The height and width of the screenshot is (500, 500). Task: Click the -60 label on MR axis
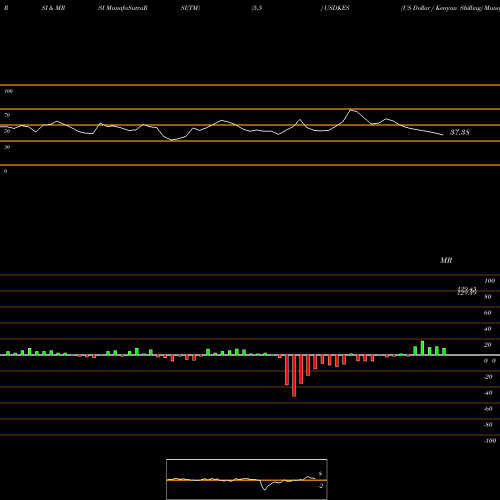488,409
